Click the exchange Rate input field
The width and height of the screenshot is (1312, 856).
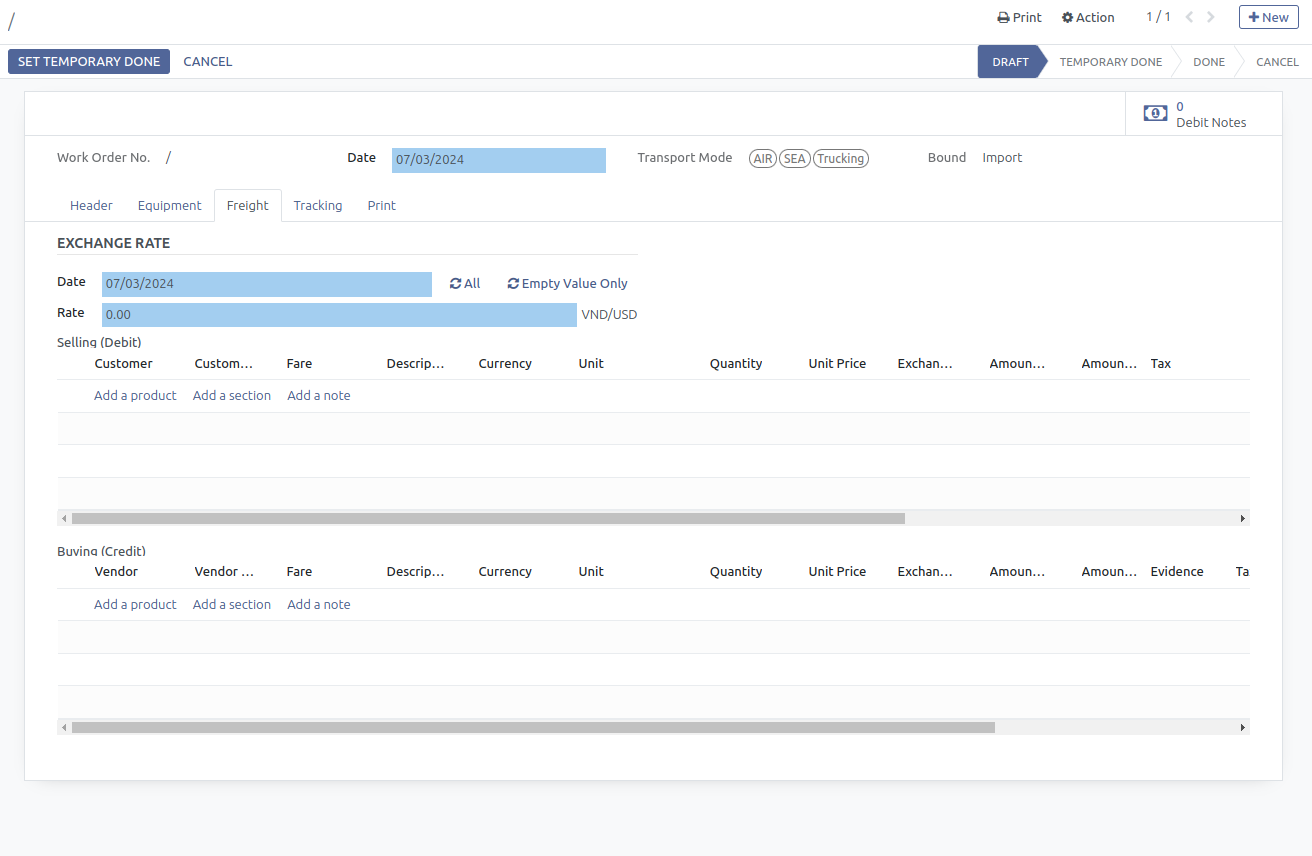coord(339,315)
